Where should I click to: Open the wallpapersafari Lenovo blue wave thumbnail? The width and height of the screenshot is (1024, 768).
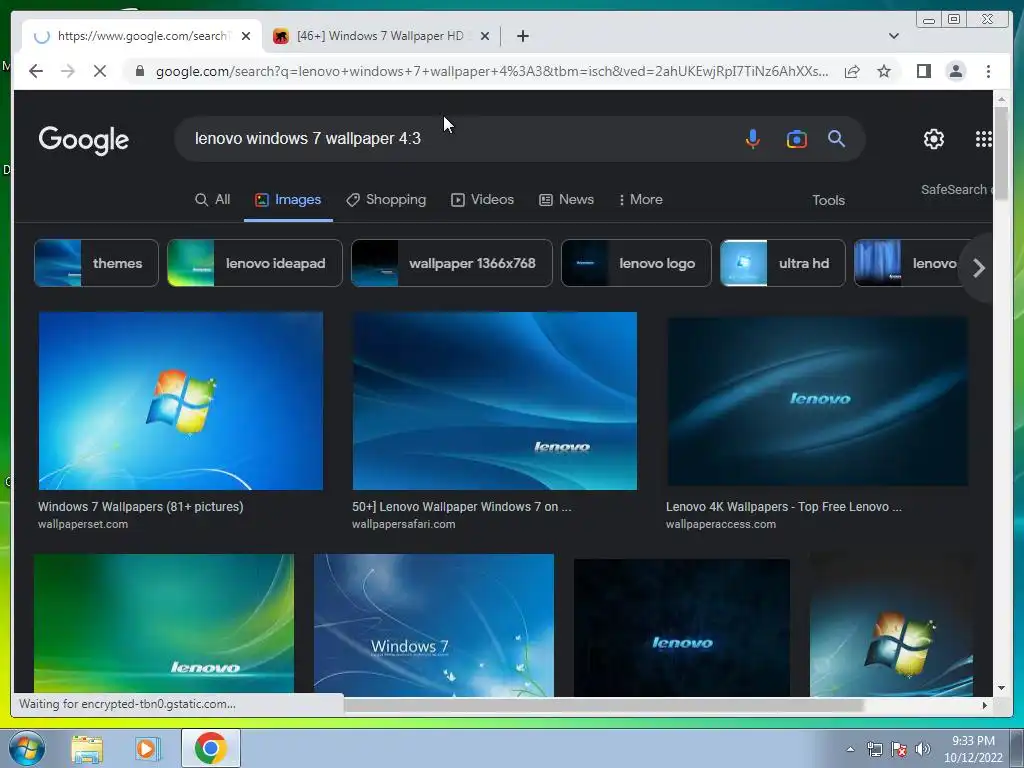(x=494, y=401)
